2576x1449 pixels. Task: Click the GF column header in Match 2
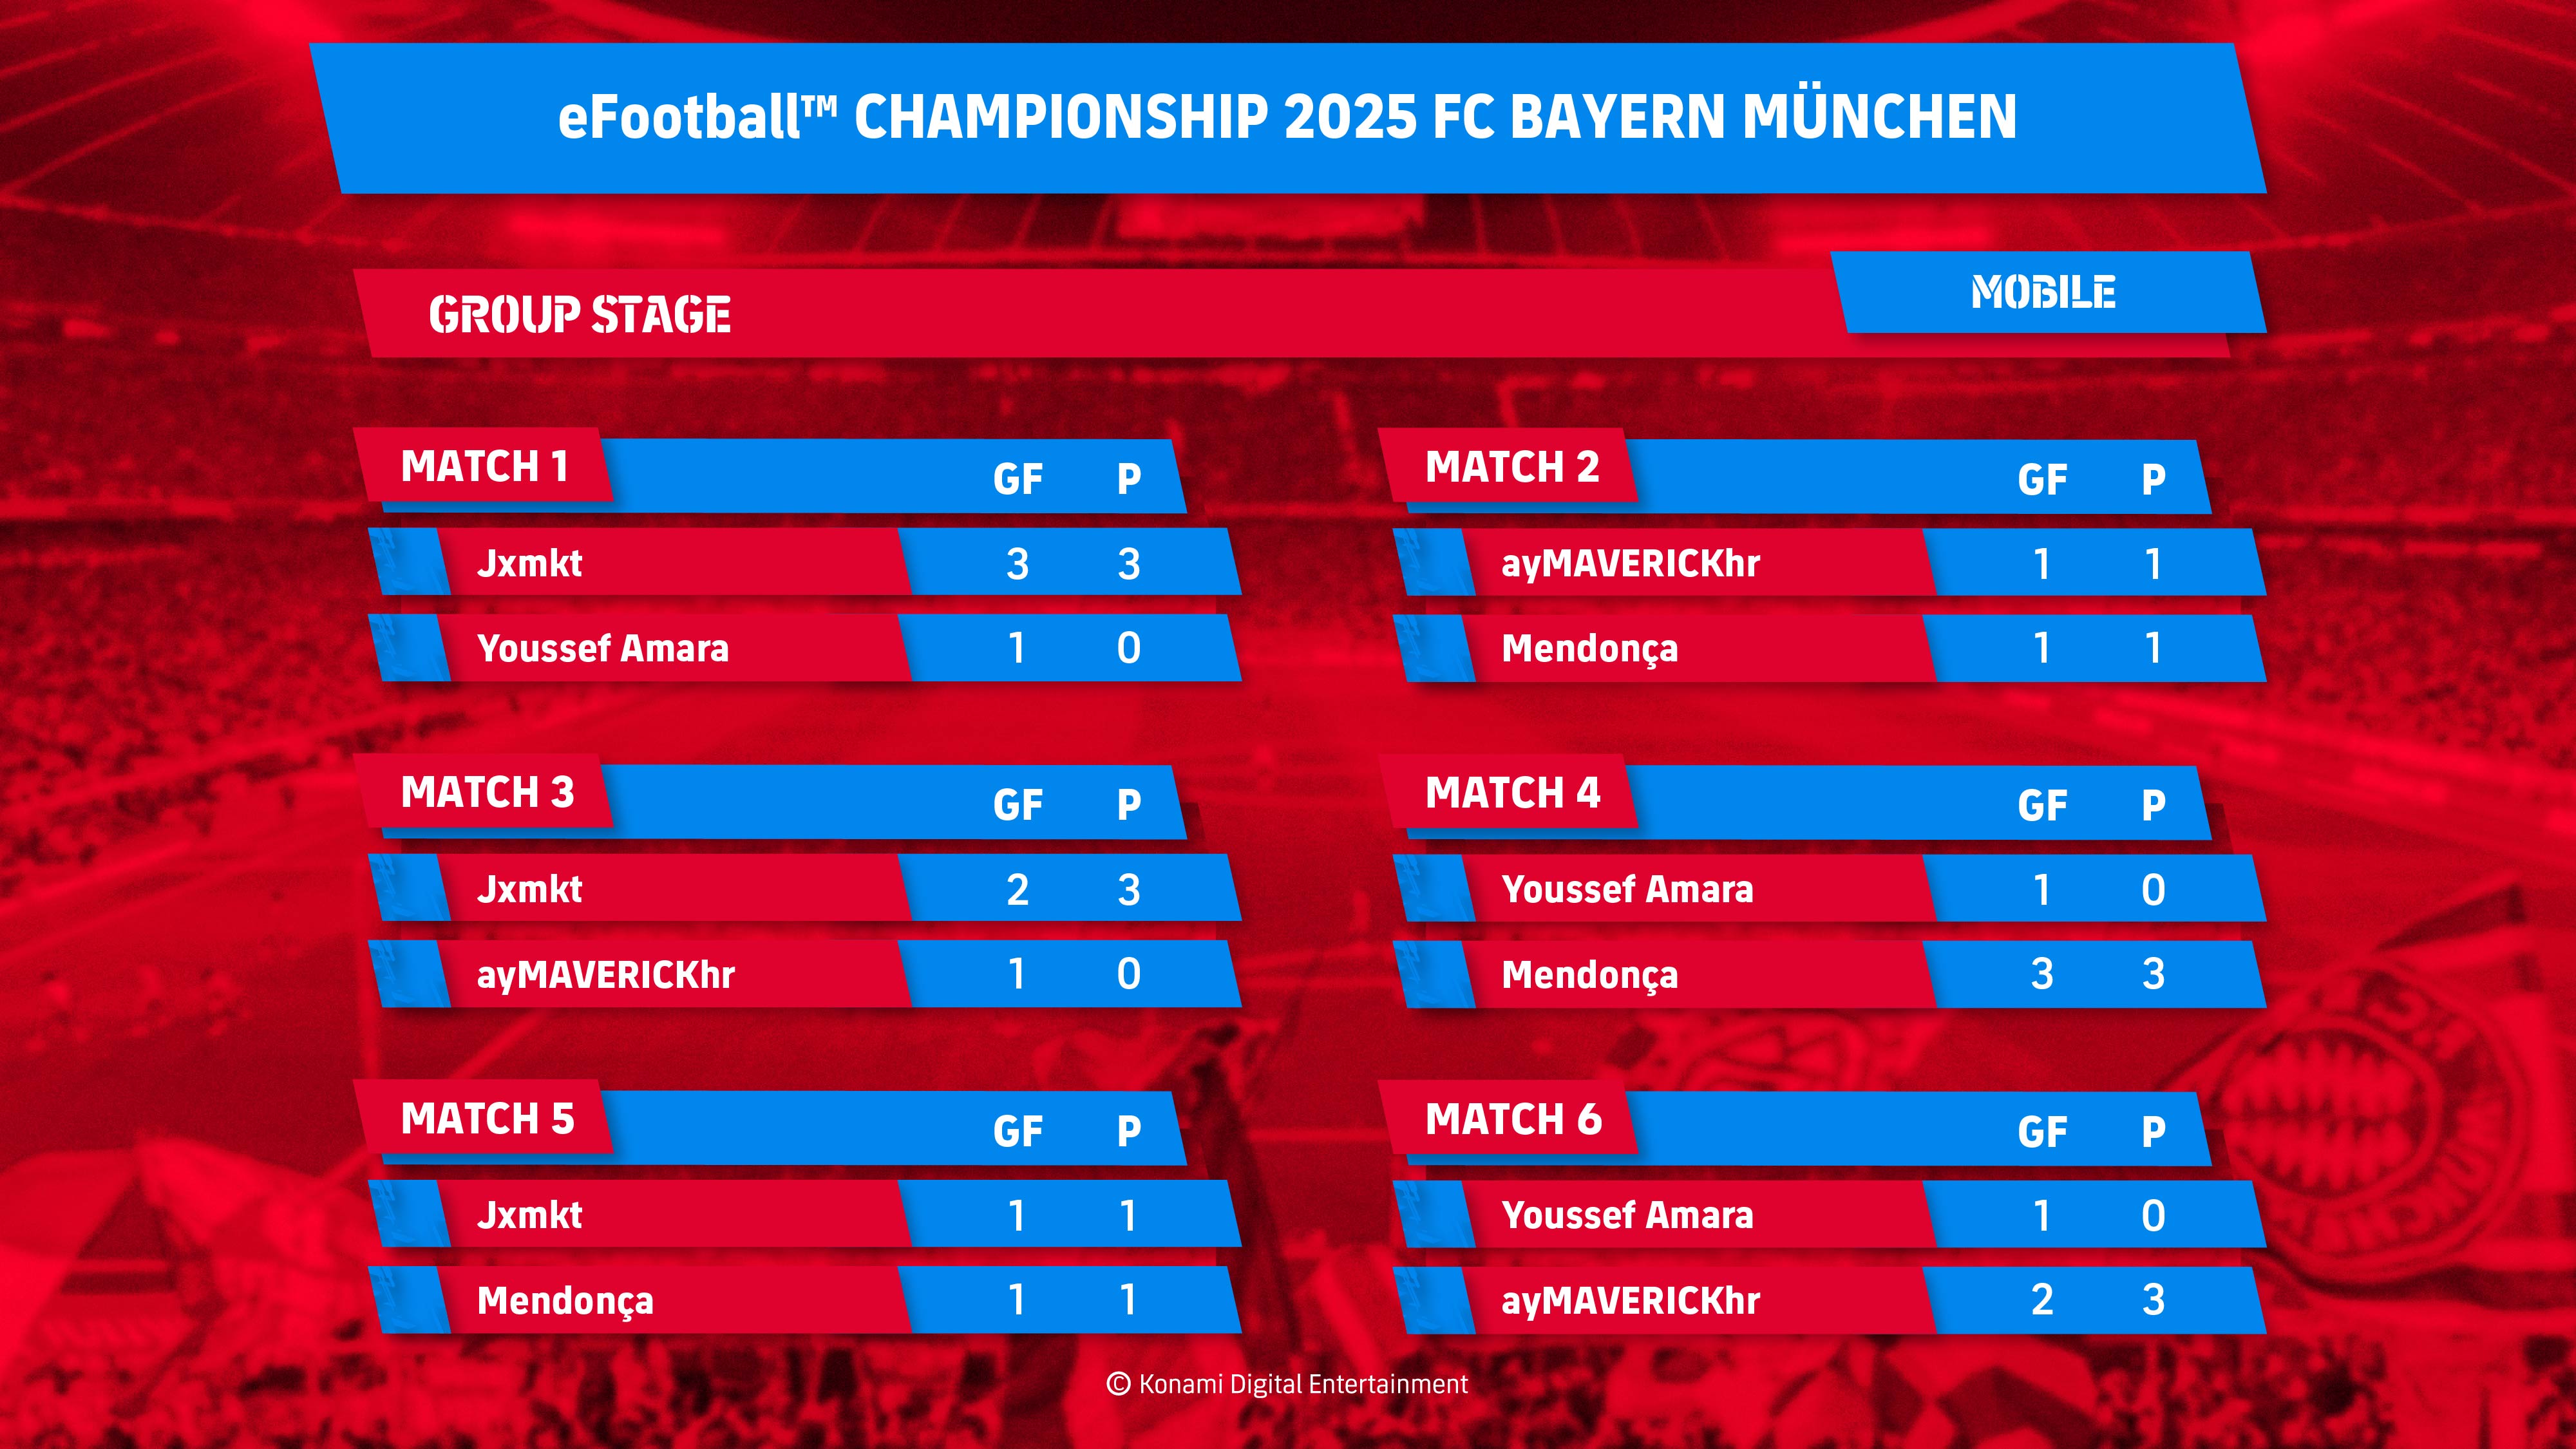tap(2042, 480)
